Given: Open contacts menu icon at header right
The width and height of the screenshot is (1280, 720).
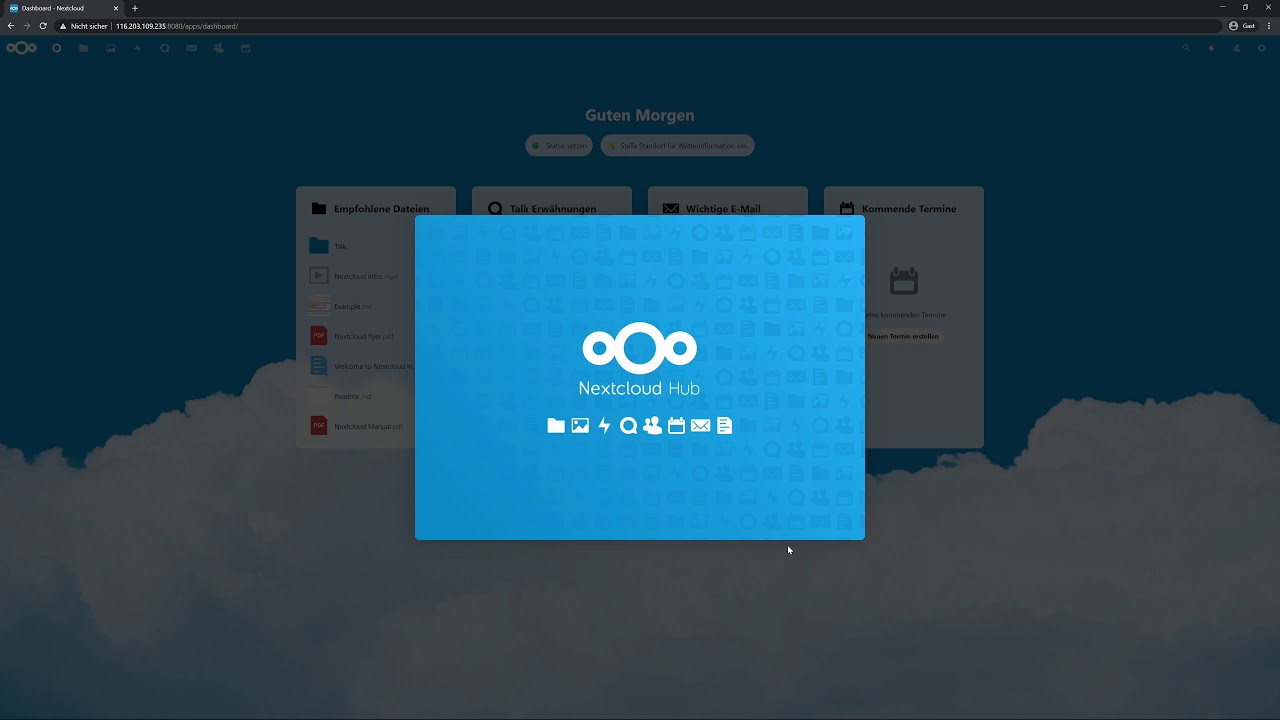Looking at the screenshot, I should (x=1236, y=48).
